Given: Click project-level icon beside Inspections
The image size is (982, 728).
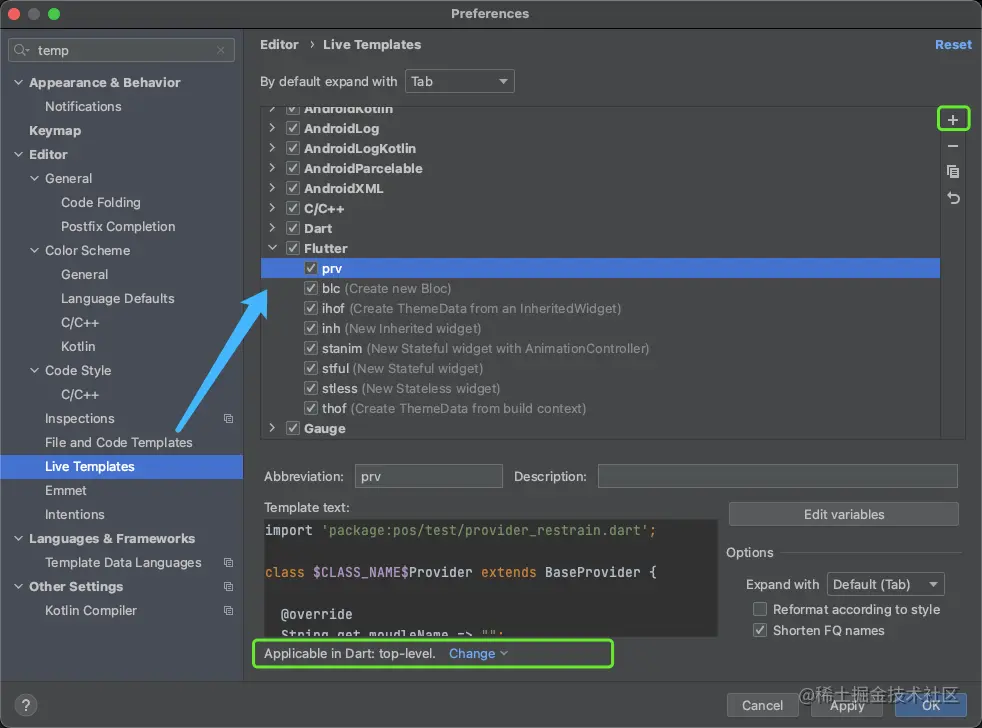Looking at the screenshot, I should click(x=229, y=419).
